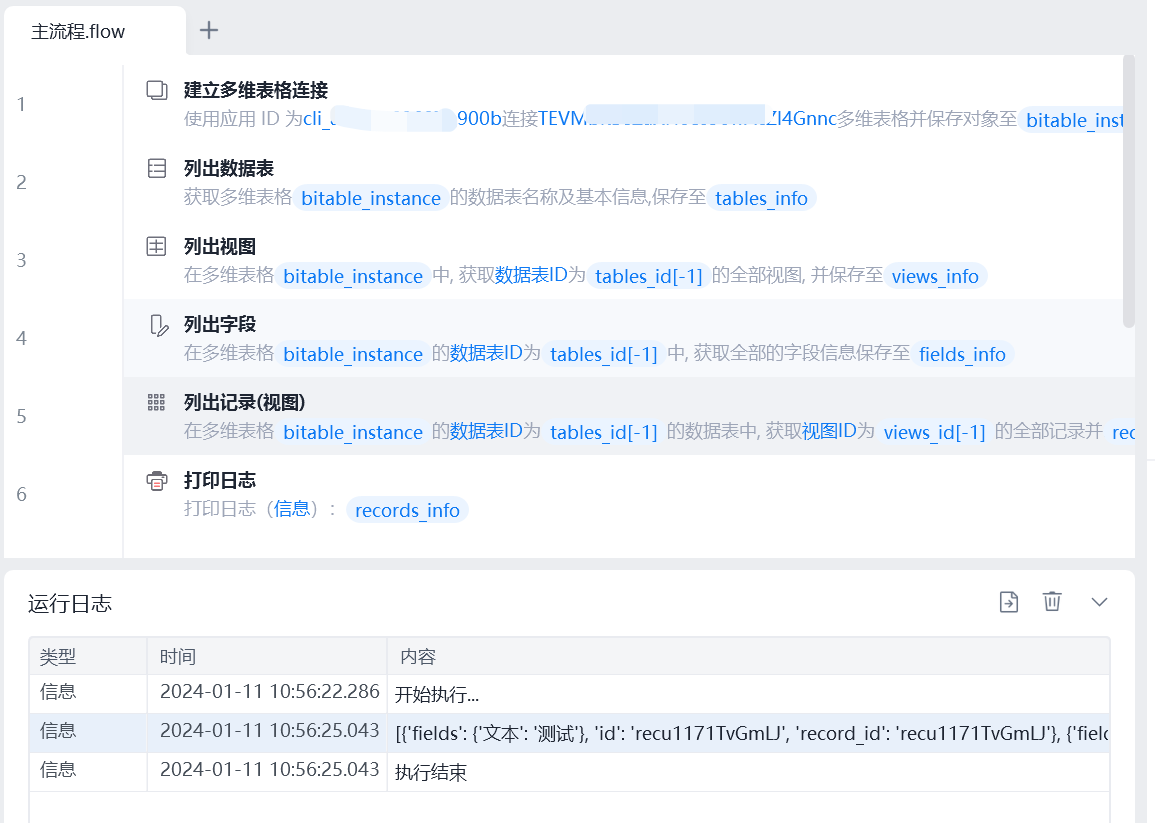This screenshot has height=823, width=1155.
Task: Click the 运行日志 panel title
Action: pos(70,604)
